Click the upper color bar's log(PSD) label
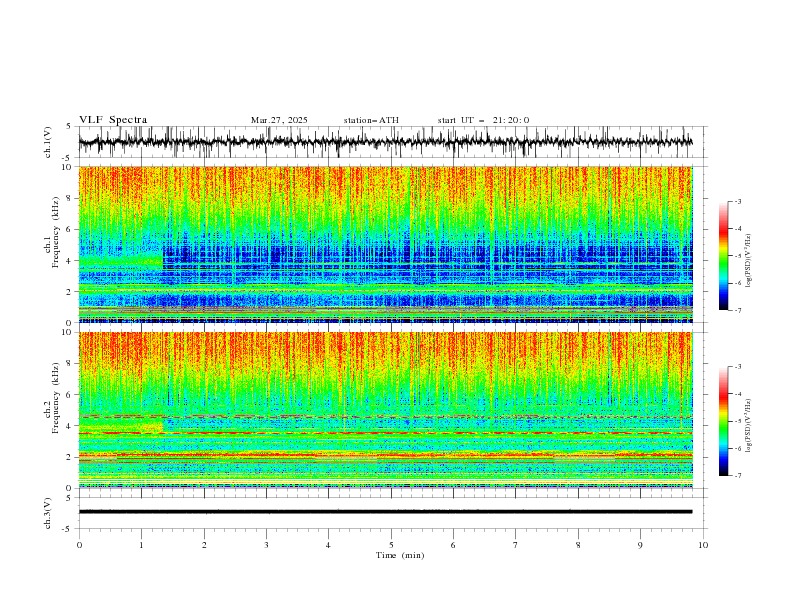792x612 pixels. 748,261
